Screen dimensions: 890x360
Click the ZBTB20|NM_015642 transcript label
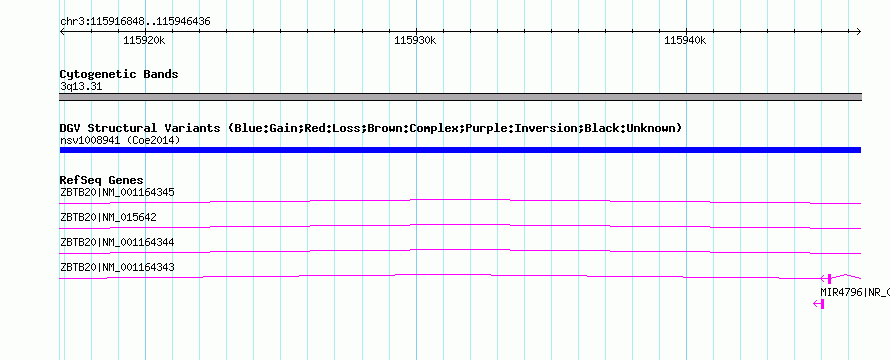point(108,217)
